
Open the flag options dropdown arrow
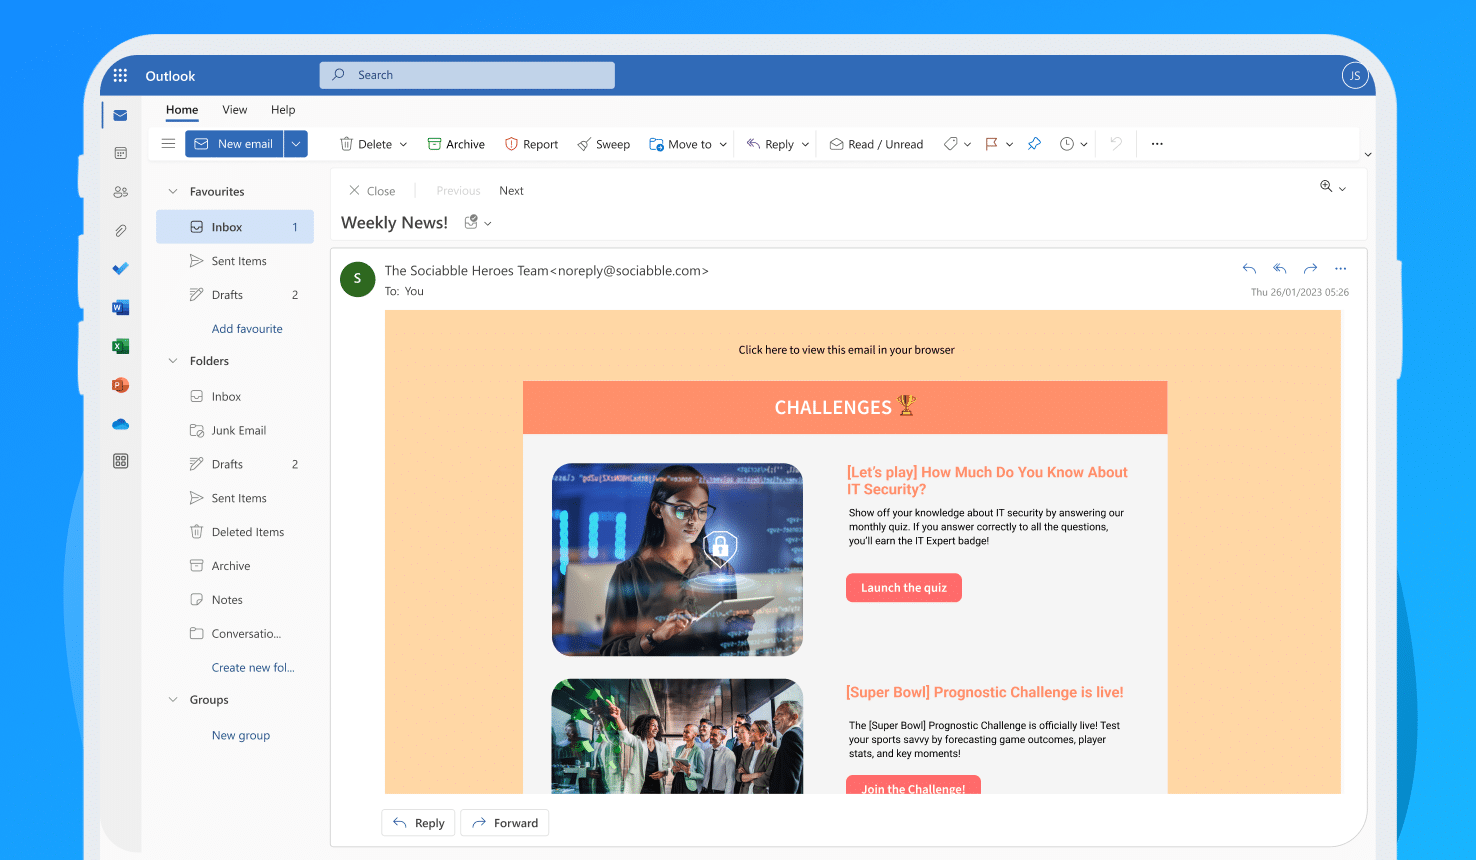[1009, 144]
